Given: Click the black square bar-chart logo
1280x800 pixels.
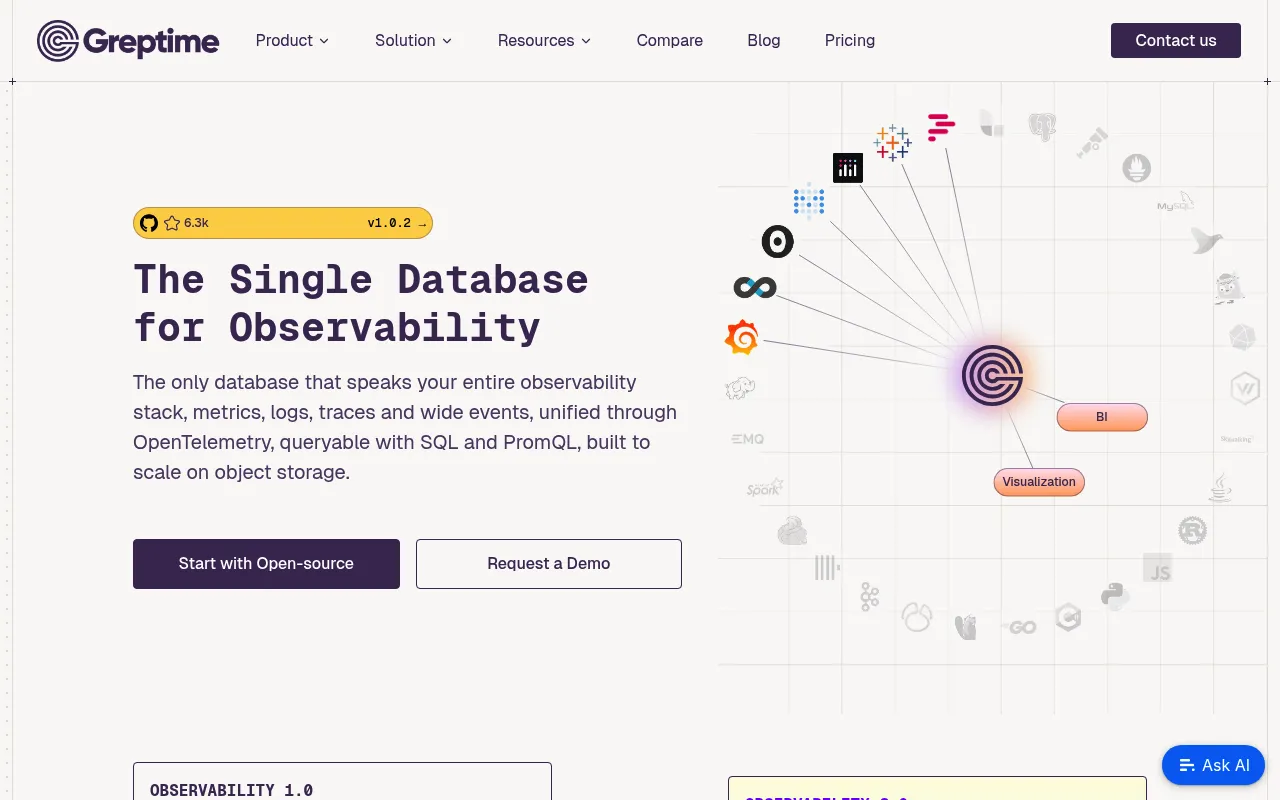Looking at the screenshot, I should (848, 168).
